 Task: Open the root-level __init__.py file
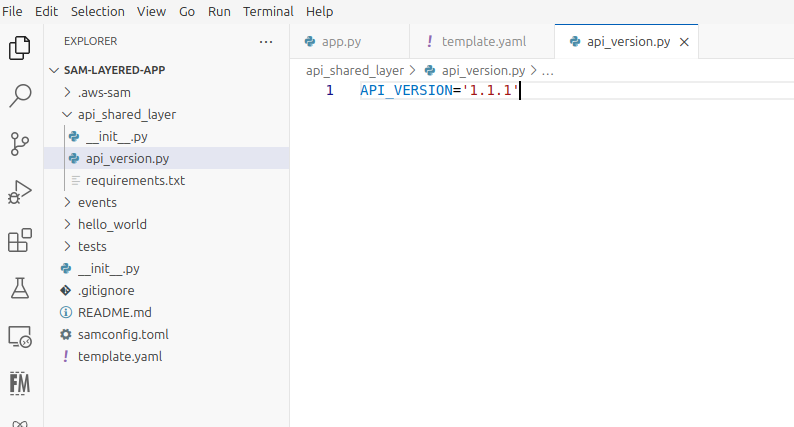(x=167, y=268)
